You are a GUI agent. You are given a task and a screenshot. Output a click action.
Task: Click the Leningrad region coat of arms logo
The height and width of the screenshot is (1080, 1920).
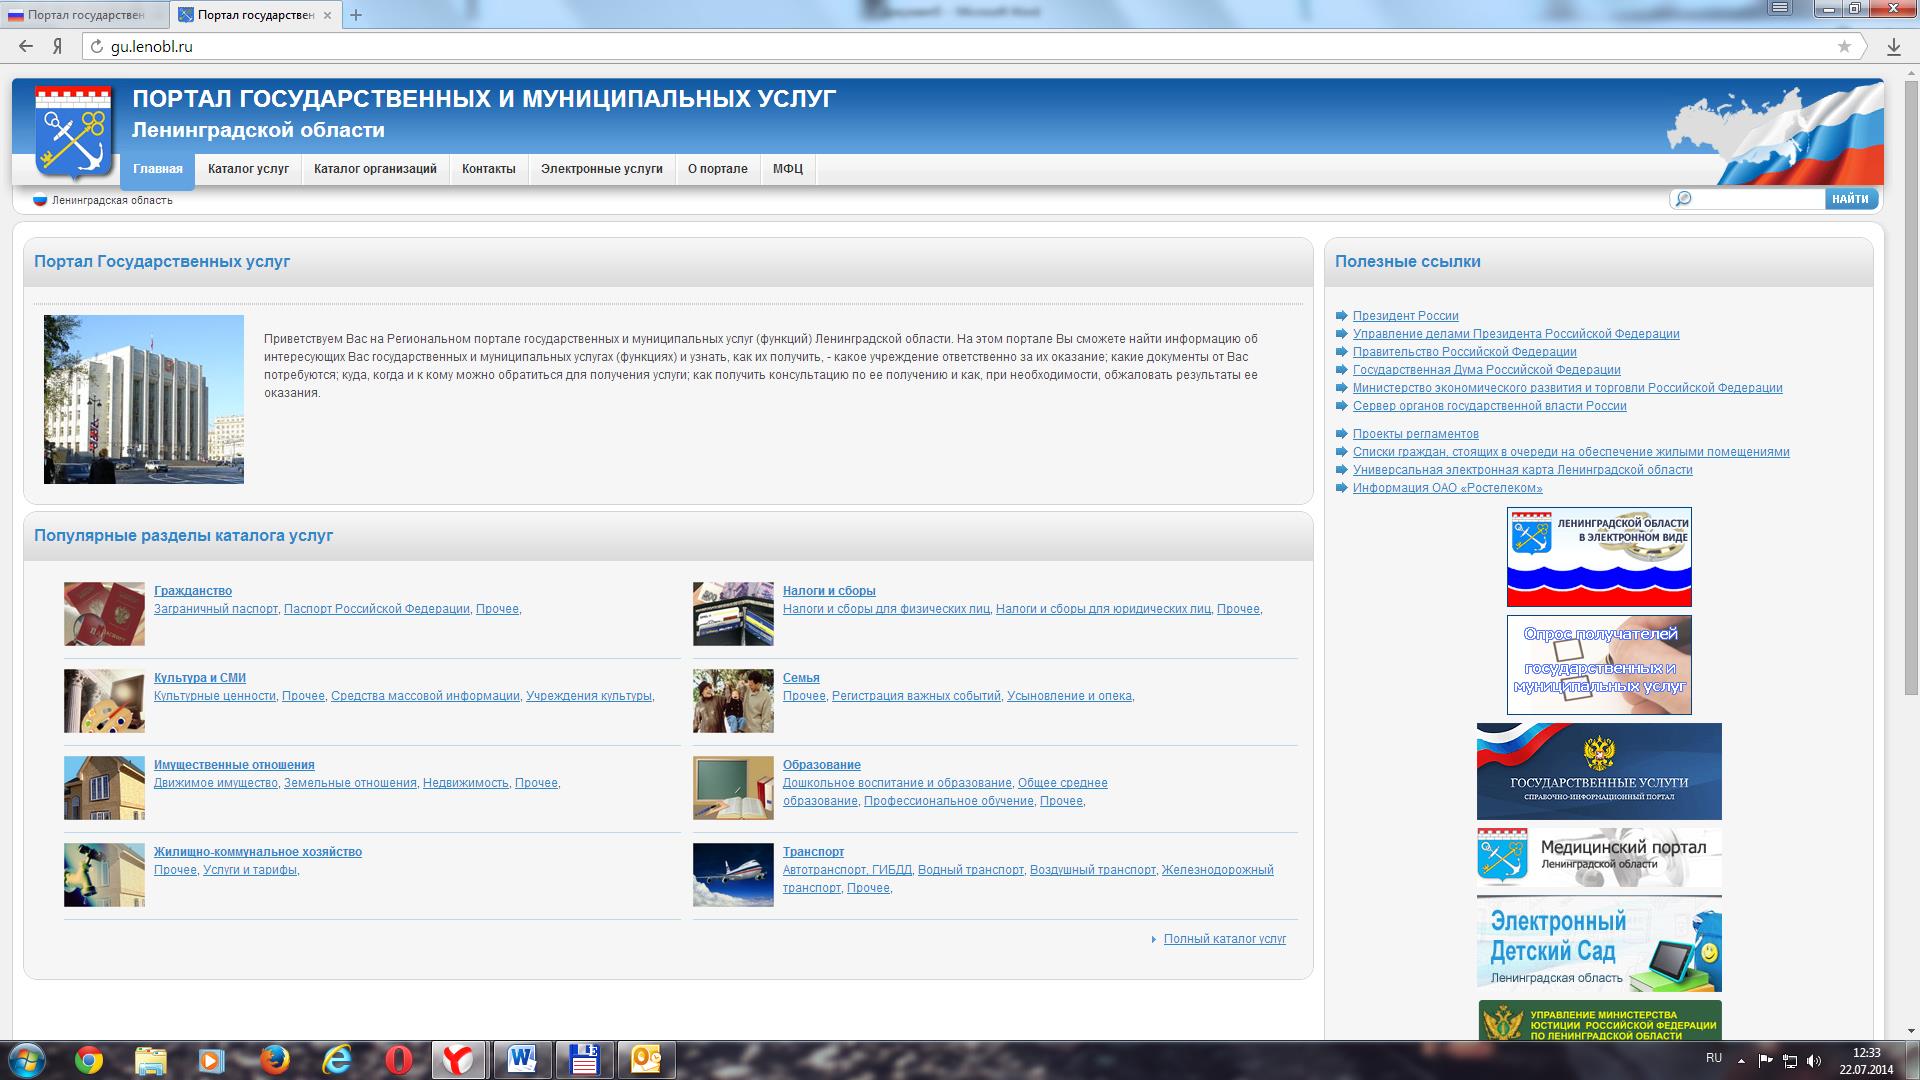(72, 132)
